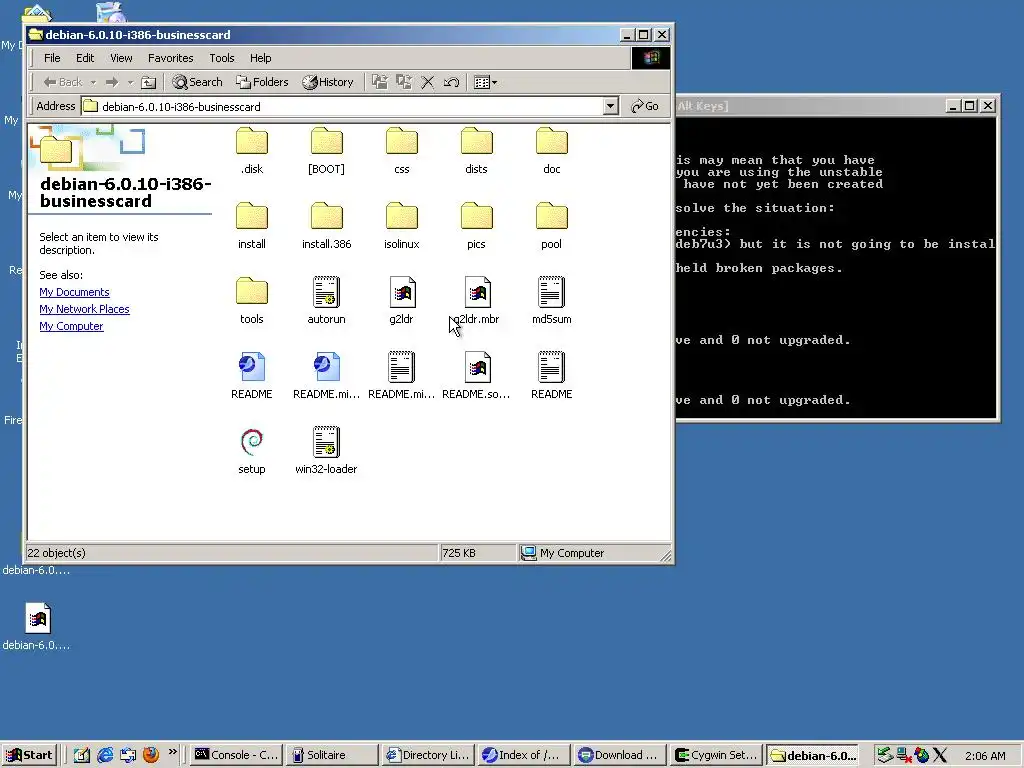Open the My Computer link
1024x768 pixels.
tap(71, 326)
